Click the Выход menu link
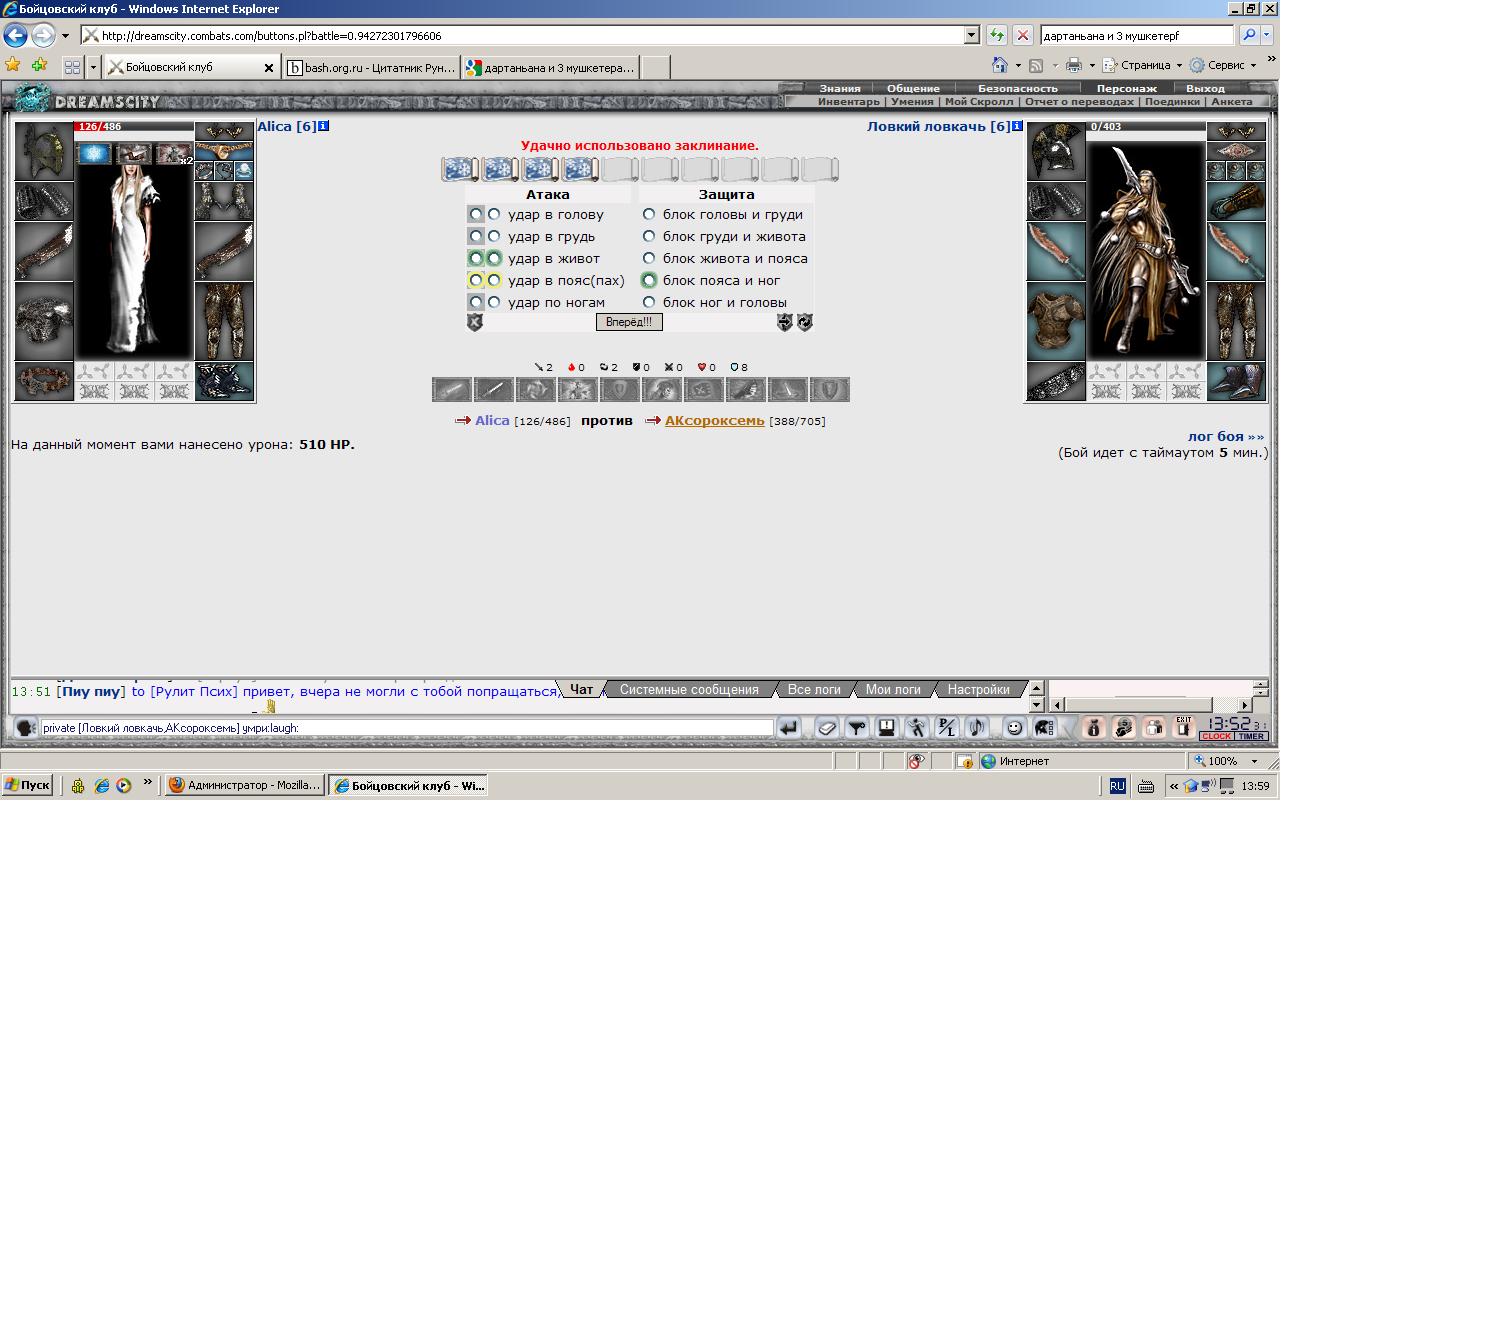This screenshot has width=1491, height=1332. coord(1205,88)
